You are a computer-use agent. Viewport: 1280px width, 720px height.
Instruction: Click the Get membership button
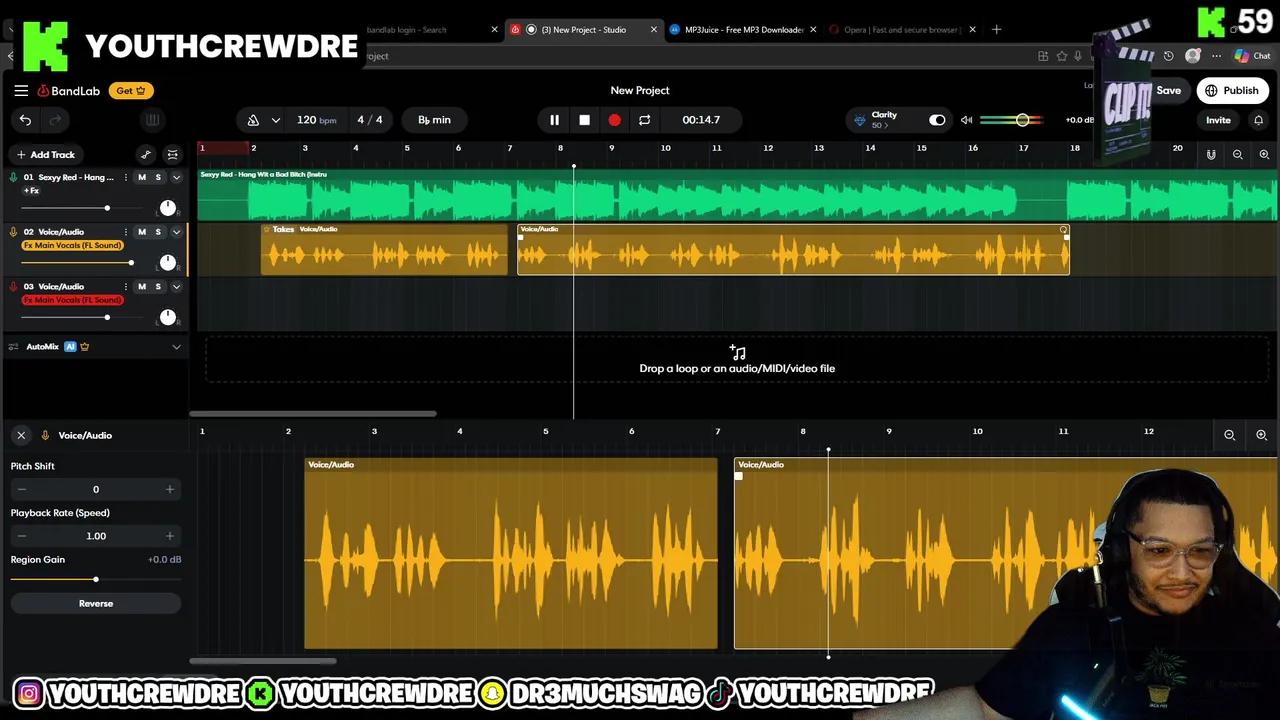131,91
